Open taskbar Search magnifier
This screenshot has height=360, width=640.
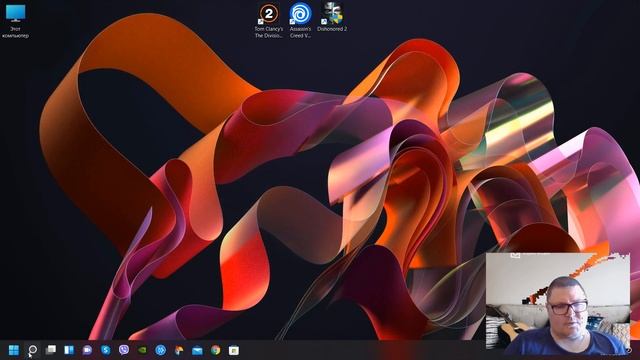click(32, 350)
